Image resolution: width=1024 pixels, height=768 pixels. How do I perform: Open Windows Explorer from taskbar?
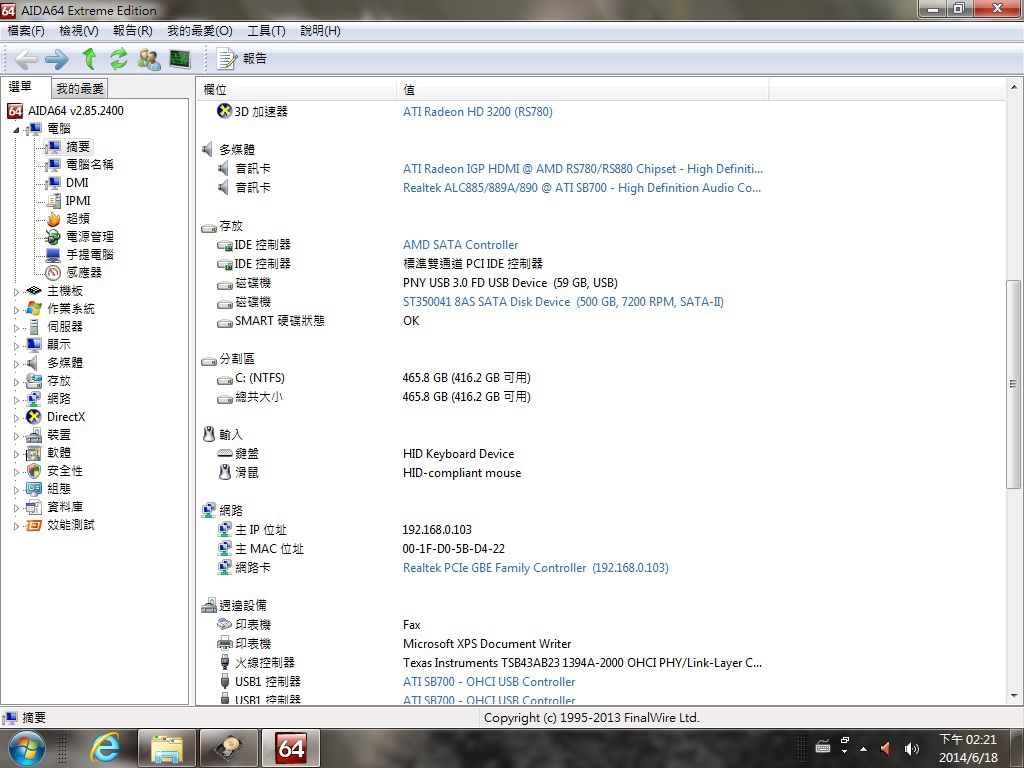point(167,748)
